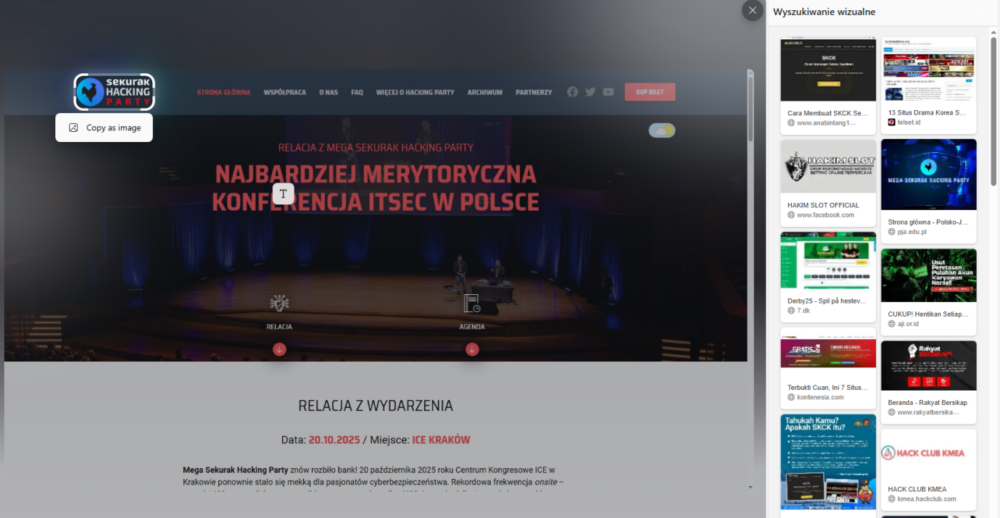Open 'HAKIM SLOT OFFICIAL' facebook result
Viewport: 1000px width, 518px height.
(828, 182)
